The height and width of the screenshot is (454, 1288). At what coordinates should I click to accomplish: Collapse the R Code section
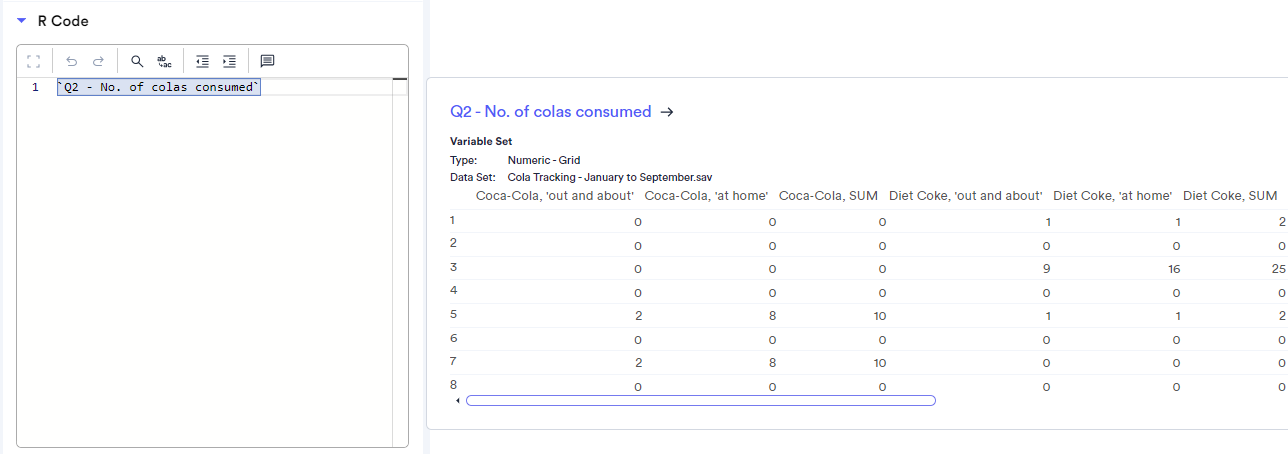[21, 20]
